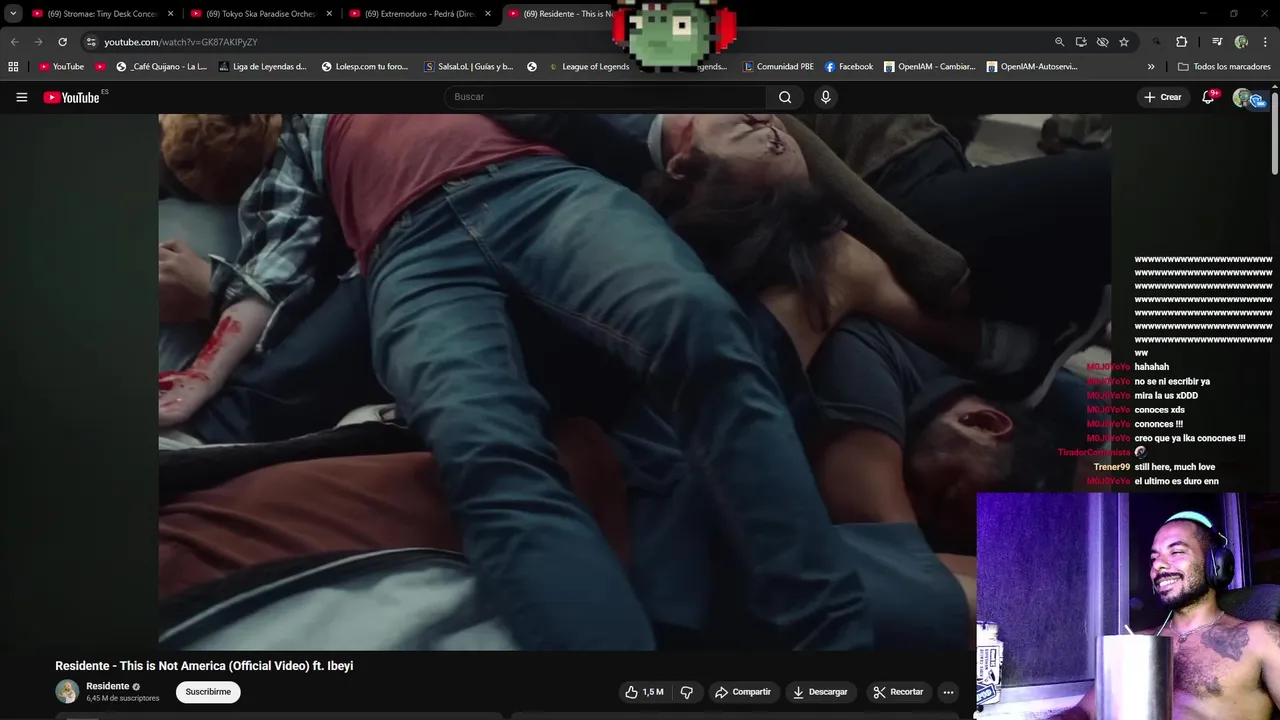Close the Tokyo Ska Paradise tab
The image size is (1280, 720).
coord(329,14)
